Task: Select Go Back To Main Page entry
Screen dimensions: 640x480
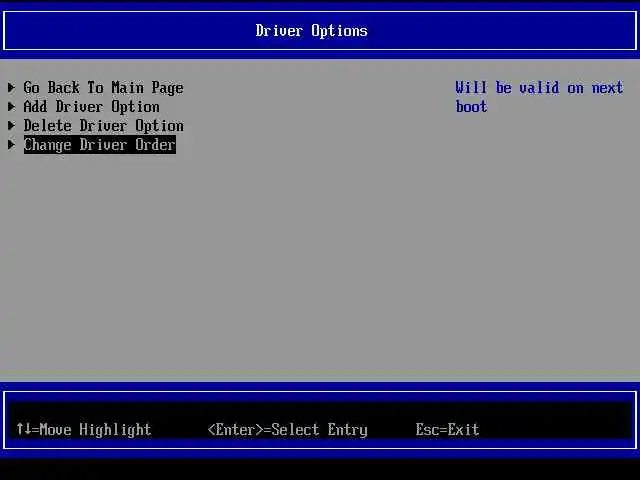Action: click(x=104, y=88)
